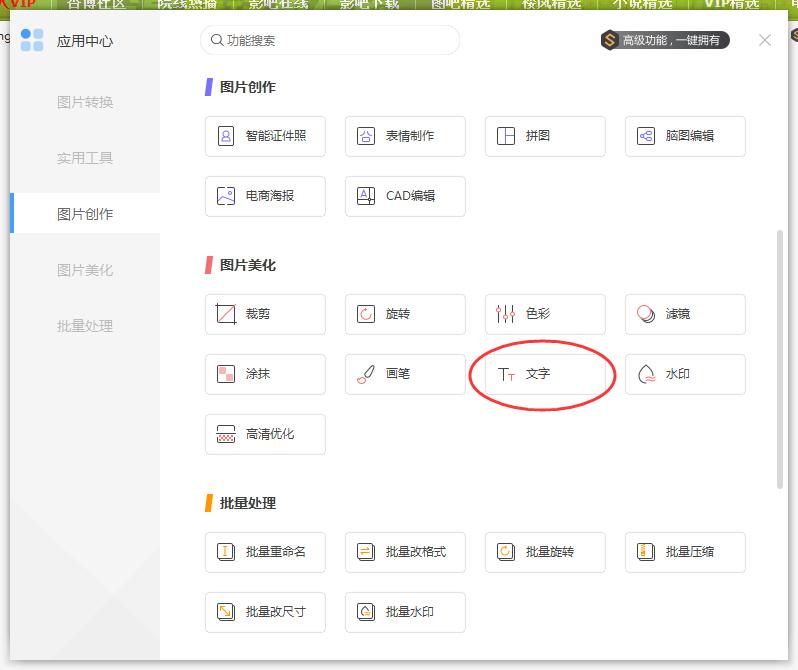The width and height of the screenshot is (798, 670).
Task: Open the 智能证件照 ID photo tool
Action: tap(265, 136)
